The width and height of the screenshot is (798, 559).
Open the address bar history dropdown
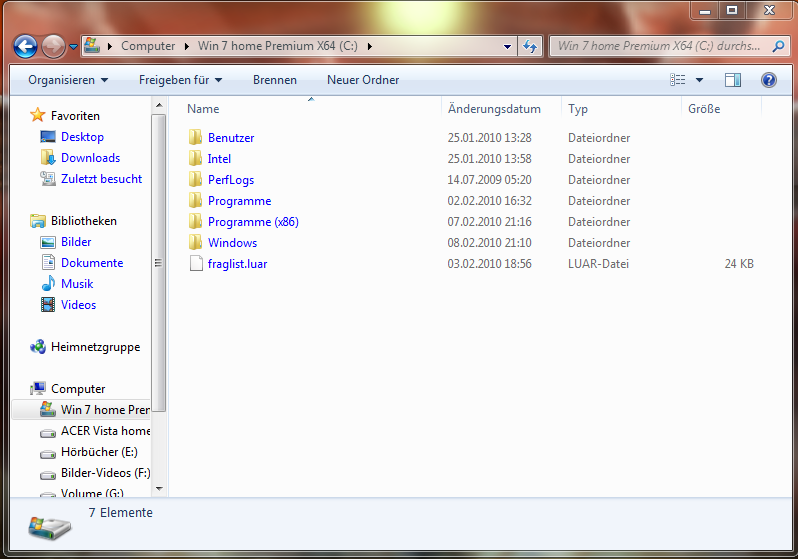(507, 46)
